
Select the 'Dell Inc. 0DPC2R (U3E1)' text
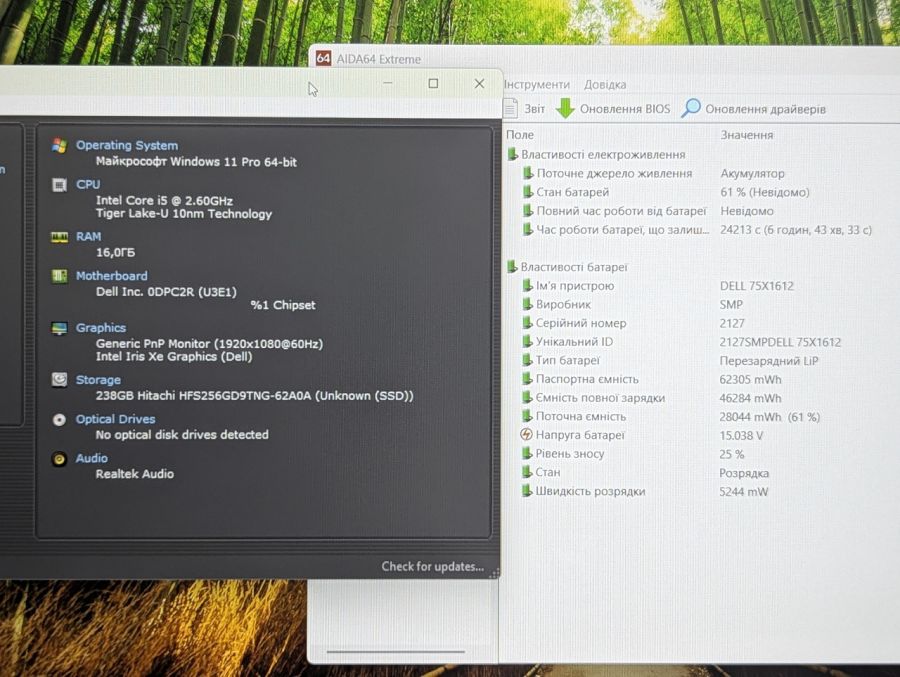(x=166, y=292)
